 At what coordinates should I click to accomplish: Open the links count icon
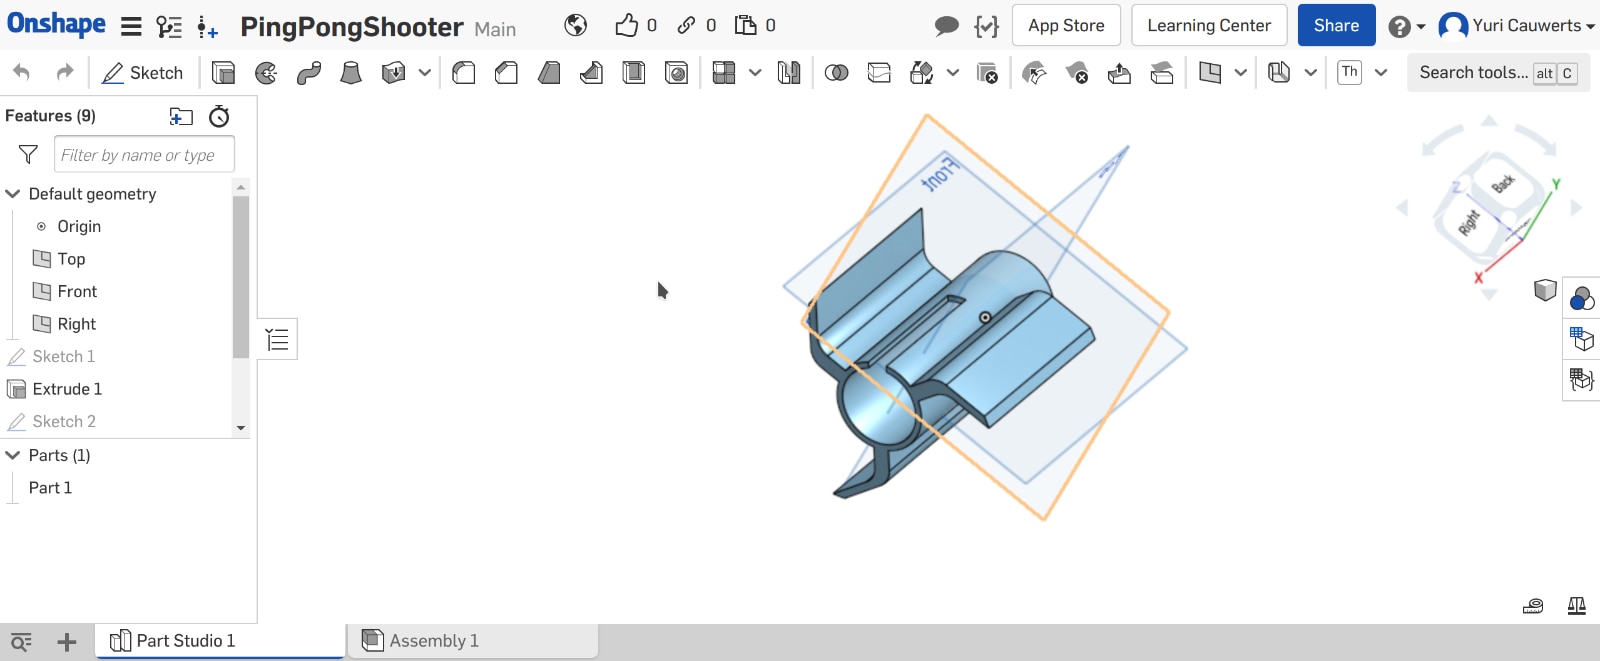pyautogui.click(x=686, y=25)
